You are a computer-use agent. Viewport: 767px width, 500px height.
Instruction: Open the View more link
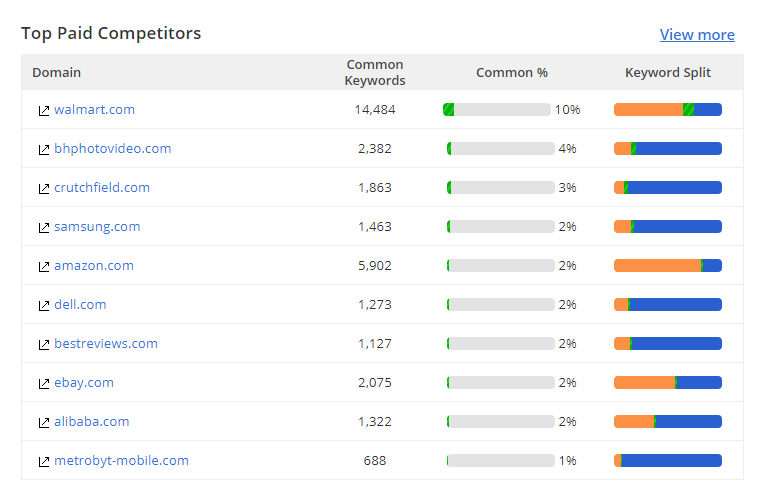[697, 35]
